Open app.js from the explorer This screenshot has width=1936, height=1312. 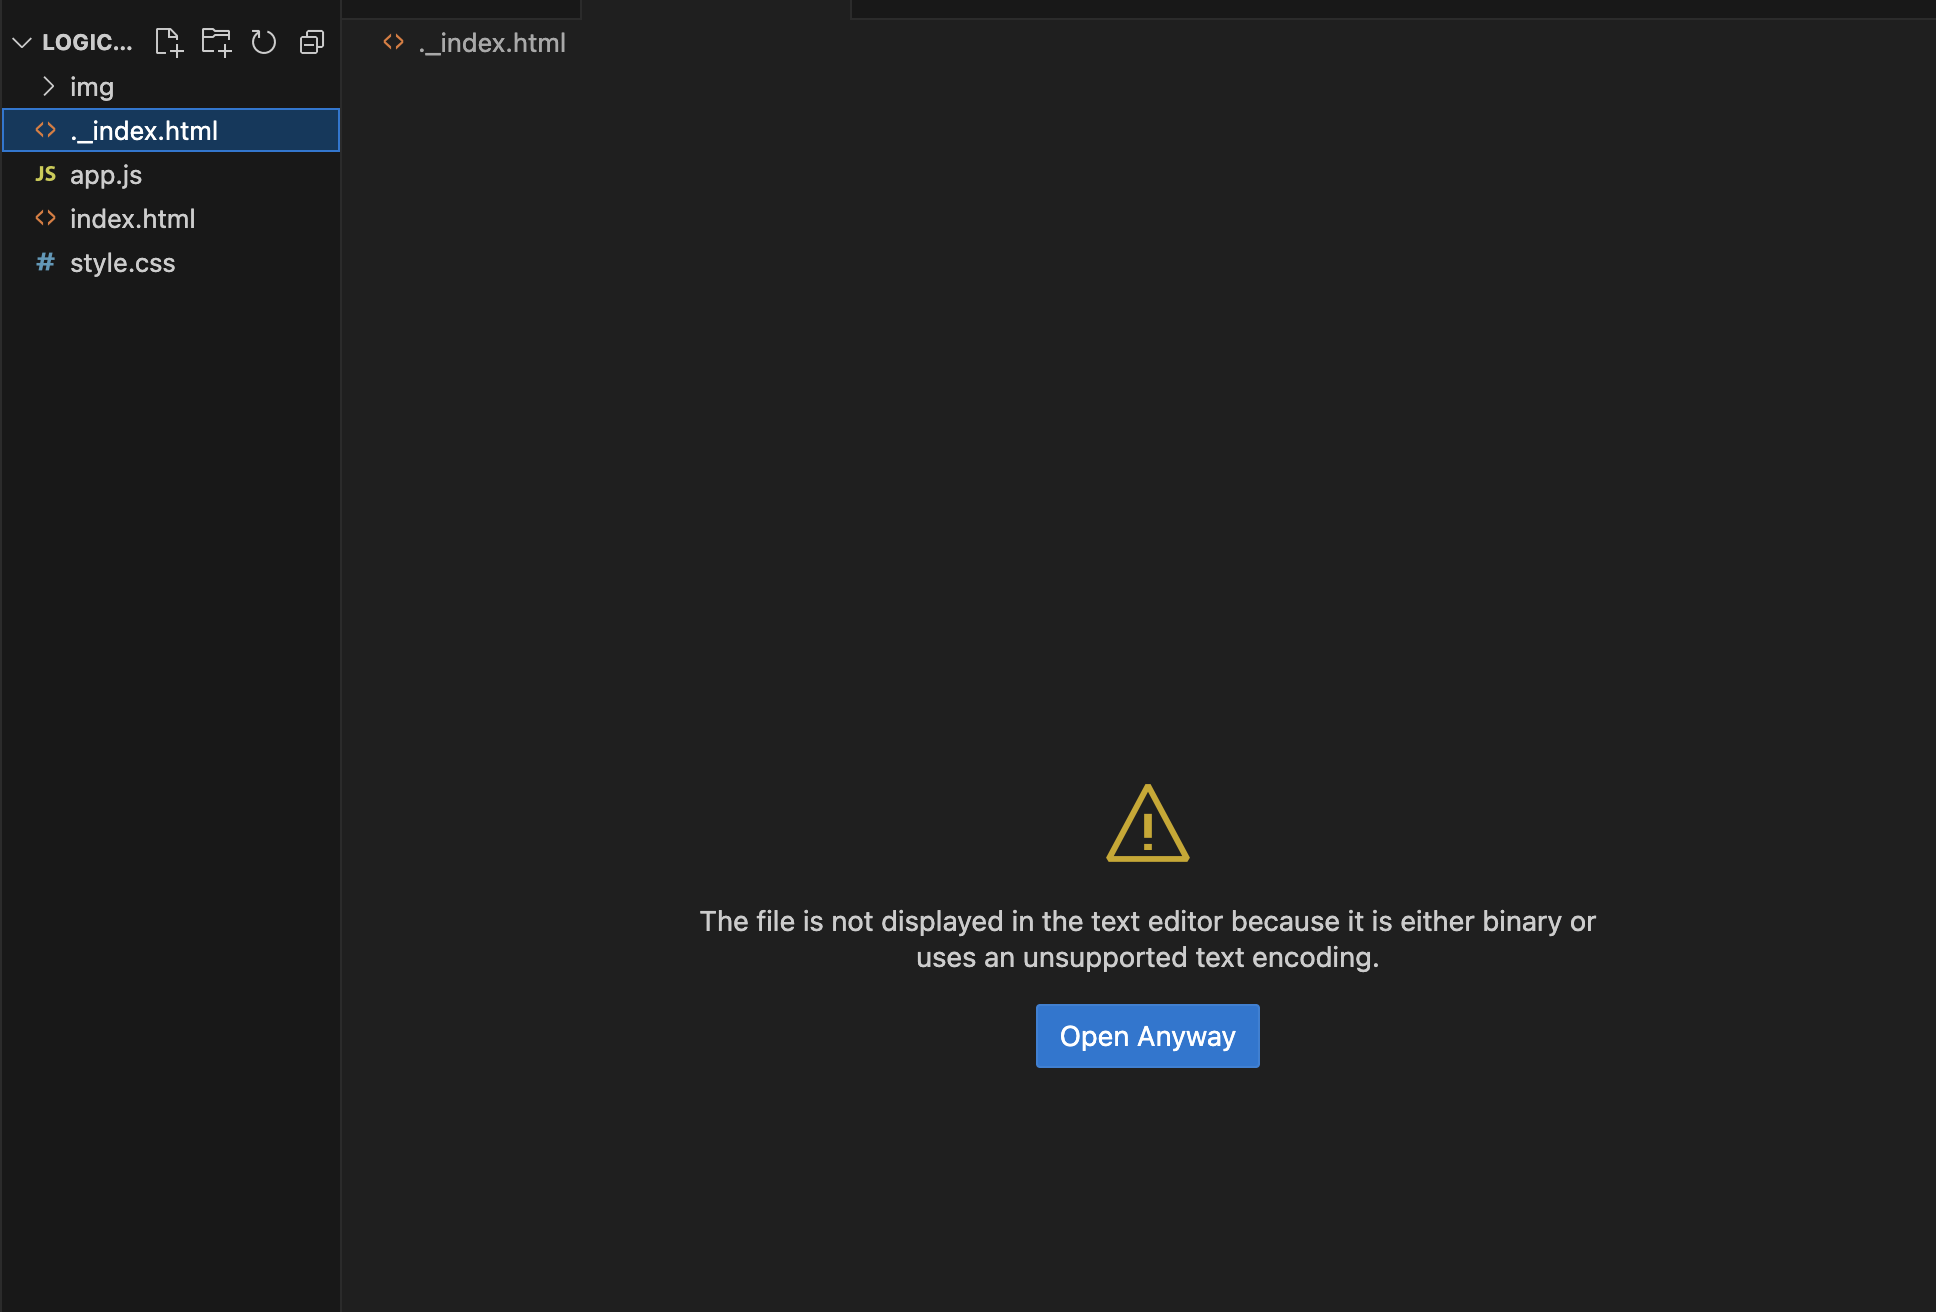pos(170,175)
